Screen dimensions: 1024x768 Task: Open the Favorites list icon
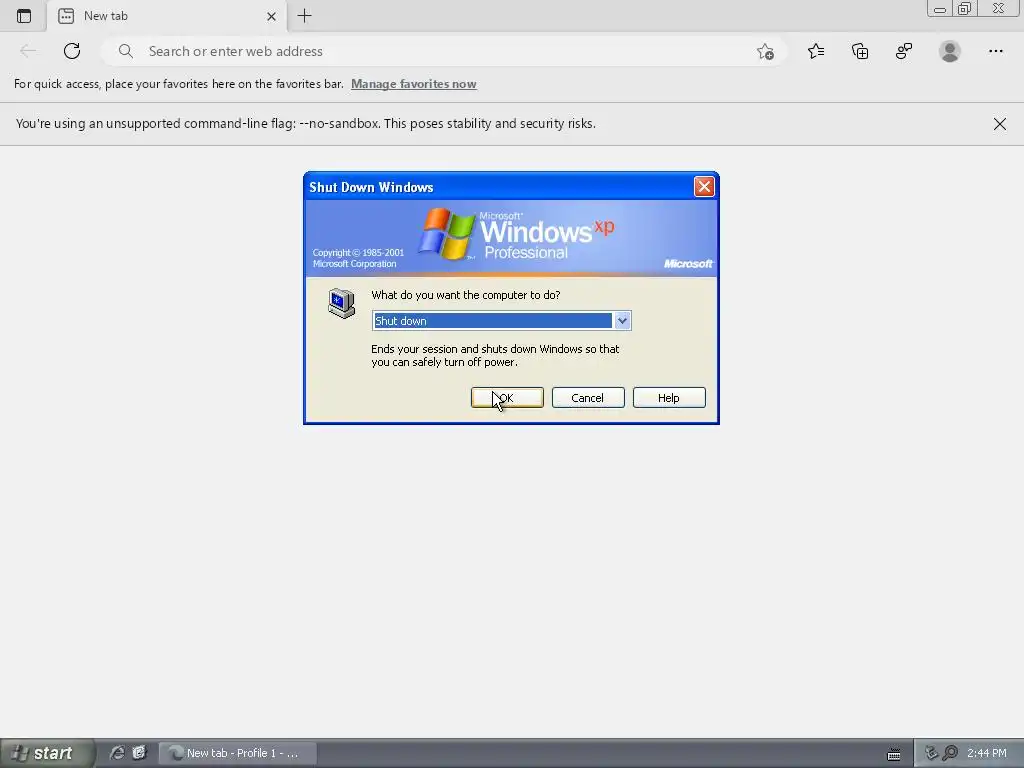(816, 51)
